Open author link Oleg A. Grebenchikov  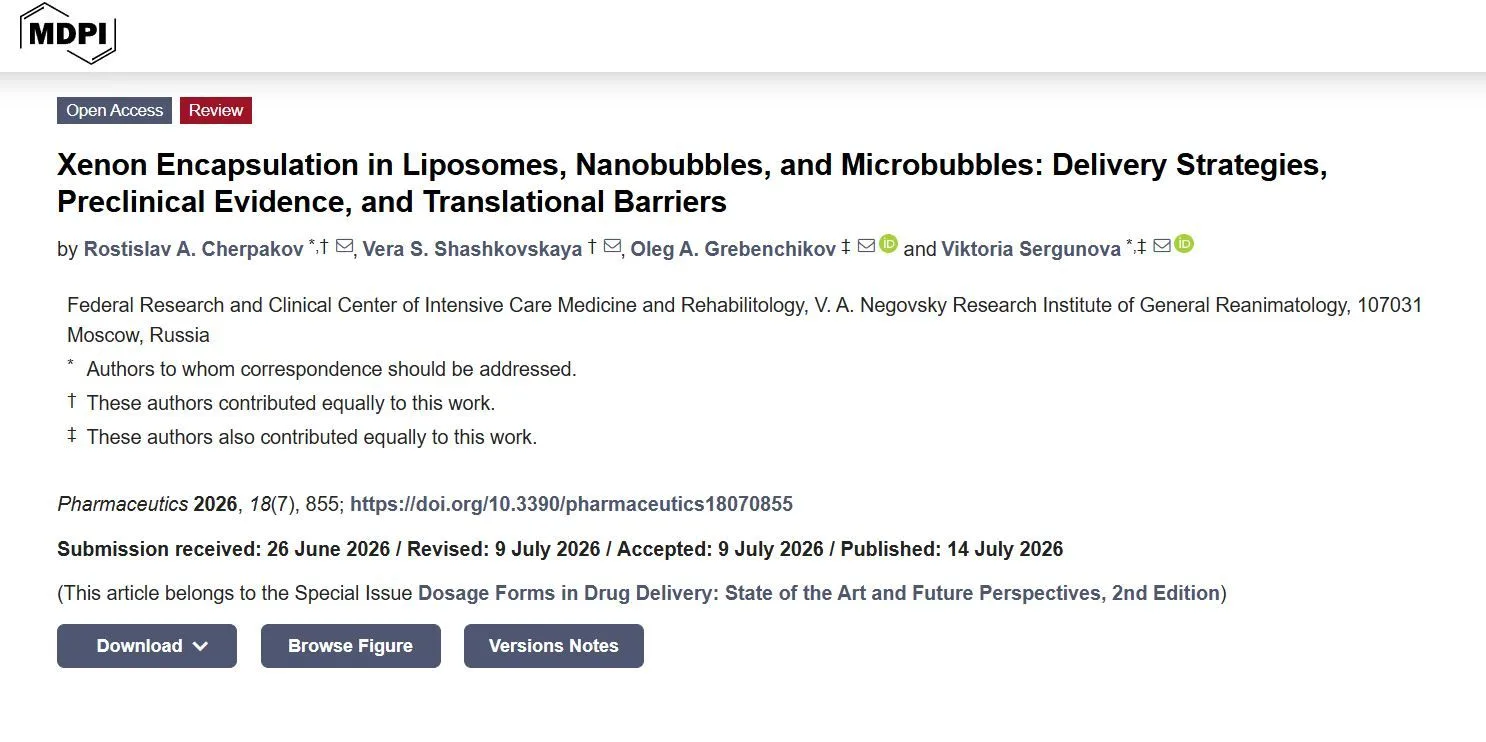(733, 249)
